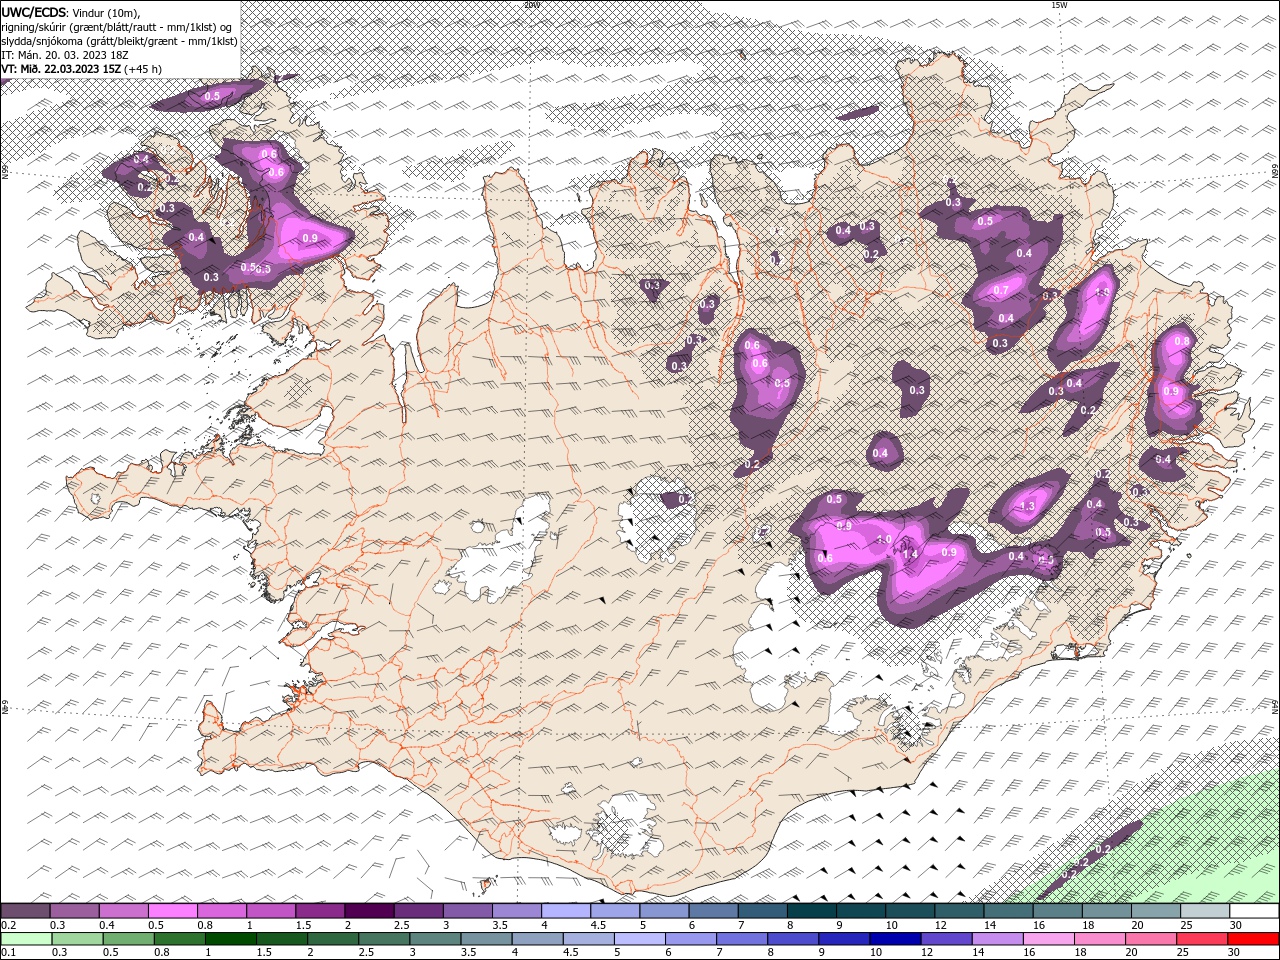Screen dimensions: 1280x960
Task: Pick the lower legend swatch labelled 10
Action: pos(894,939)
